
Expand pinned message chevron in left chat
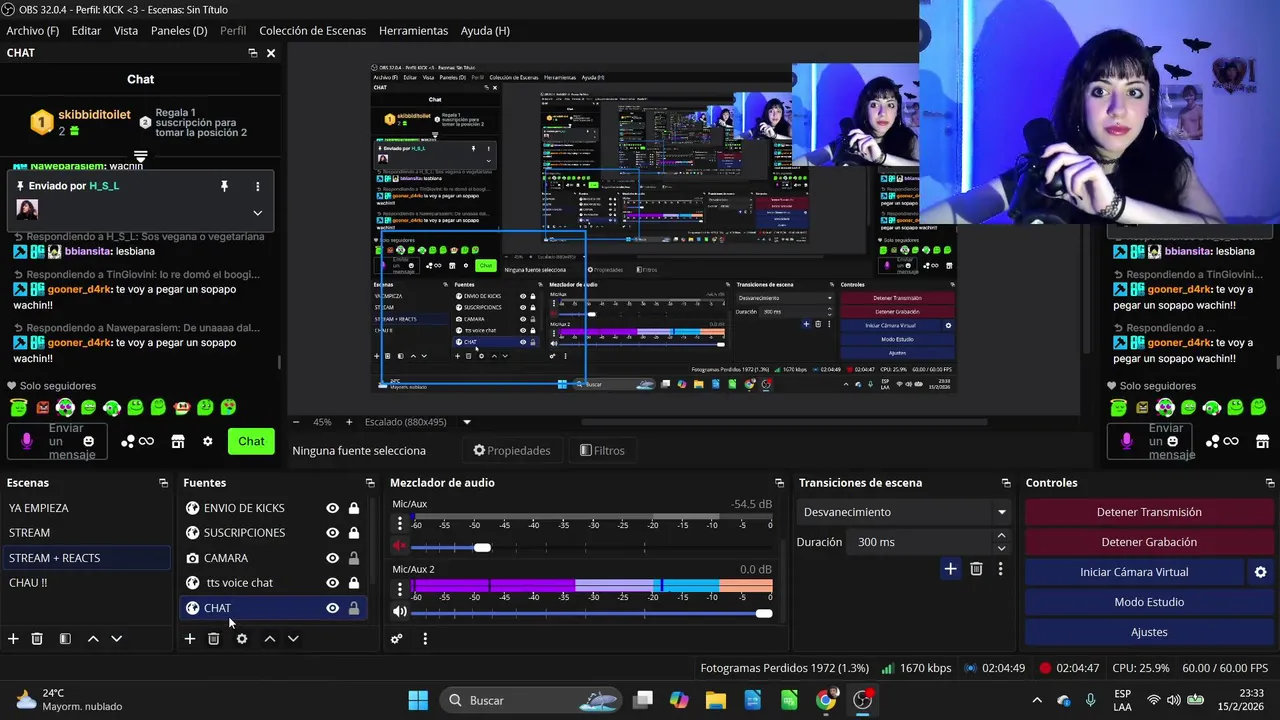[257, 212]
